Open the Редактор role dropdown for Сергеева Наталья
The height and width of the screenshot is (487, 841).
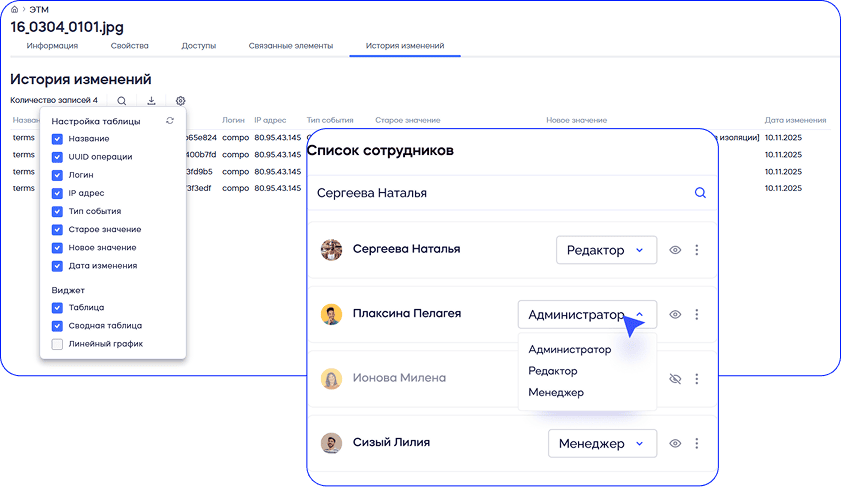click(x=606, y=250)
